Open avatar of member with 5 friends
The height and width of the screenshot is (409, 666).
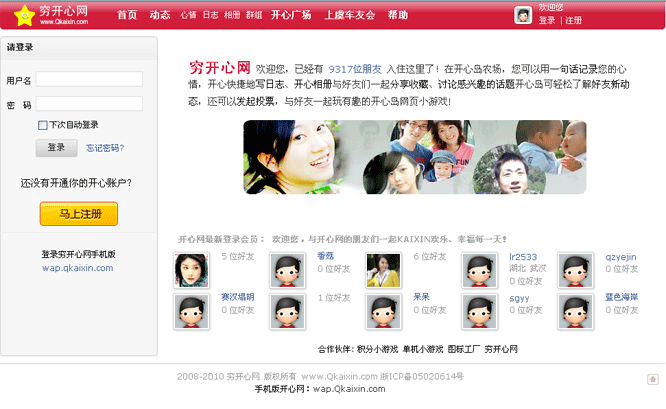(191, 270)
